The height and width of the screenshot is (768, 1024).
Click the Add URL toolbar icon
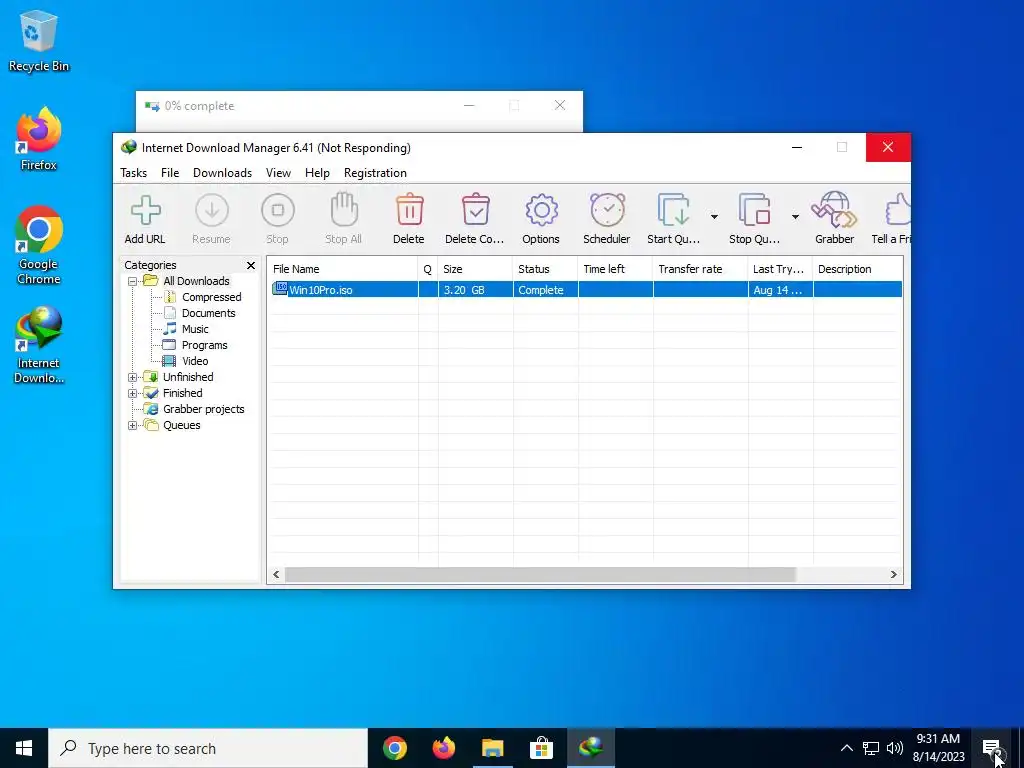(x=145, y=211)
